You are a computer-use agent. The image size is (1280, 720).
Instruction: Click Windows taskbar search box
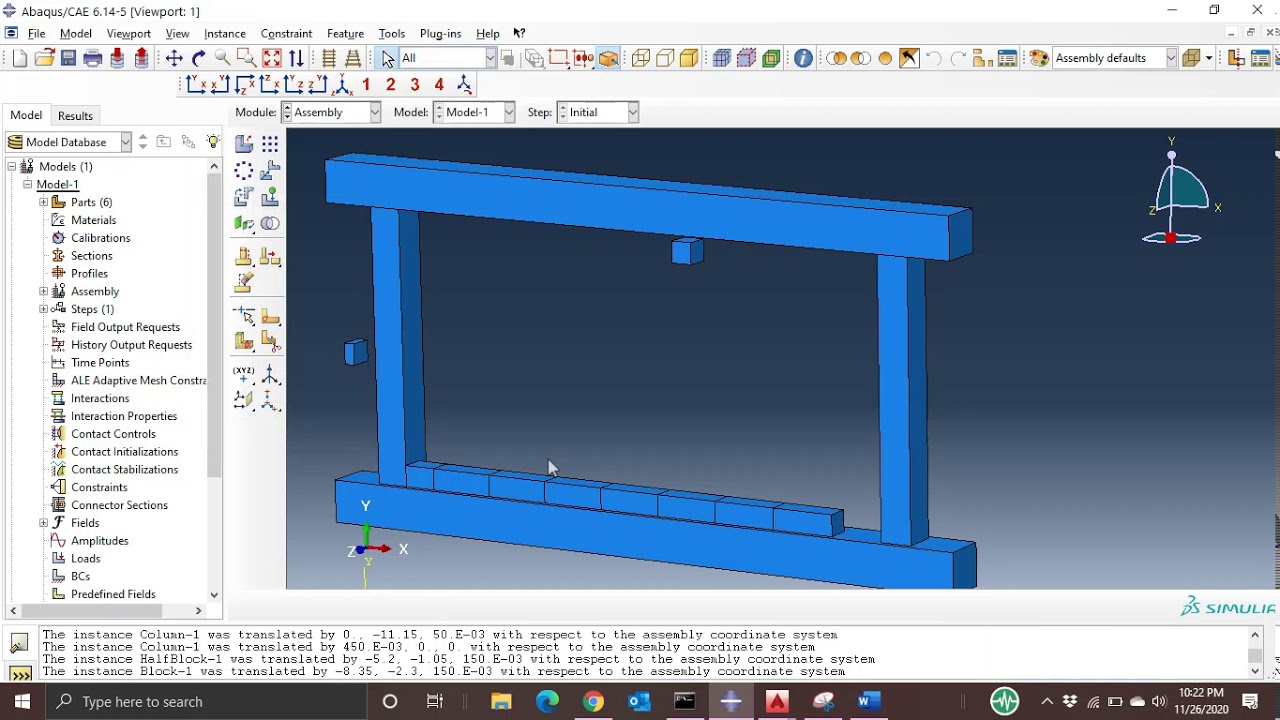(207, 702)
